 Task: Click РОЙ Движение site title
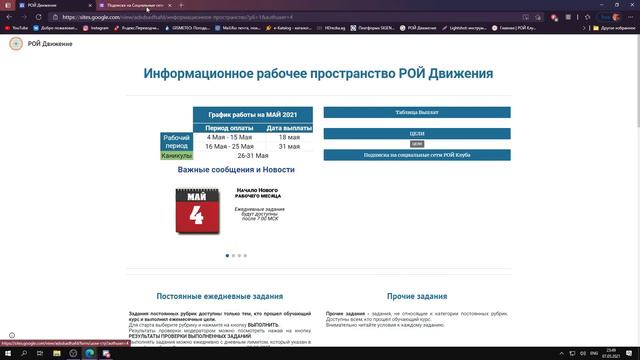(x=50, y=44)
